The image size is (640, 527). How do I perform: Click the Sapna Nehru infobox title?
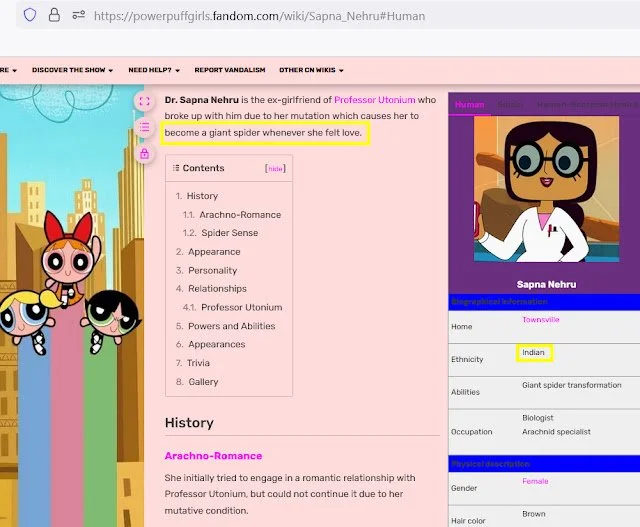(546, 285)
